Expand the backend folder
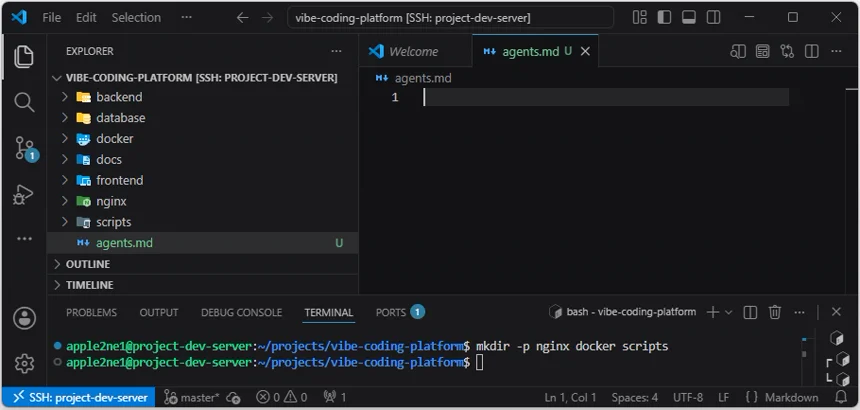This screenshot has width=860, height=410. (203, 97)
